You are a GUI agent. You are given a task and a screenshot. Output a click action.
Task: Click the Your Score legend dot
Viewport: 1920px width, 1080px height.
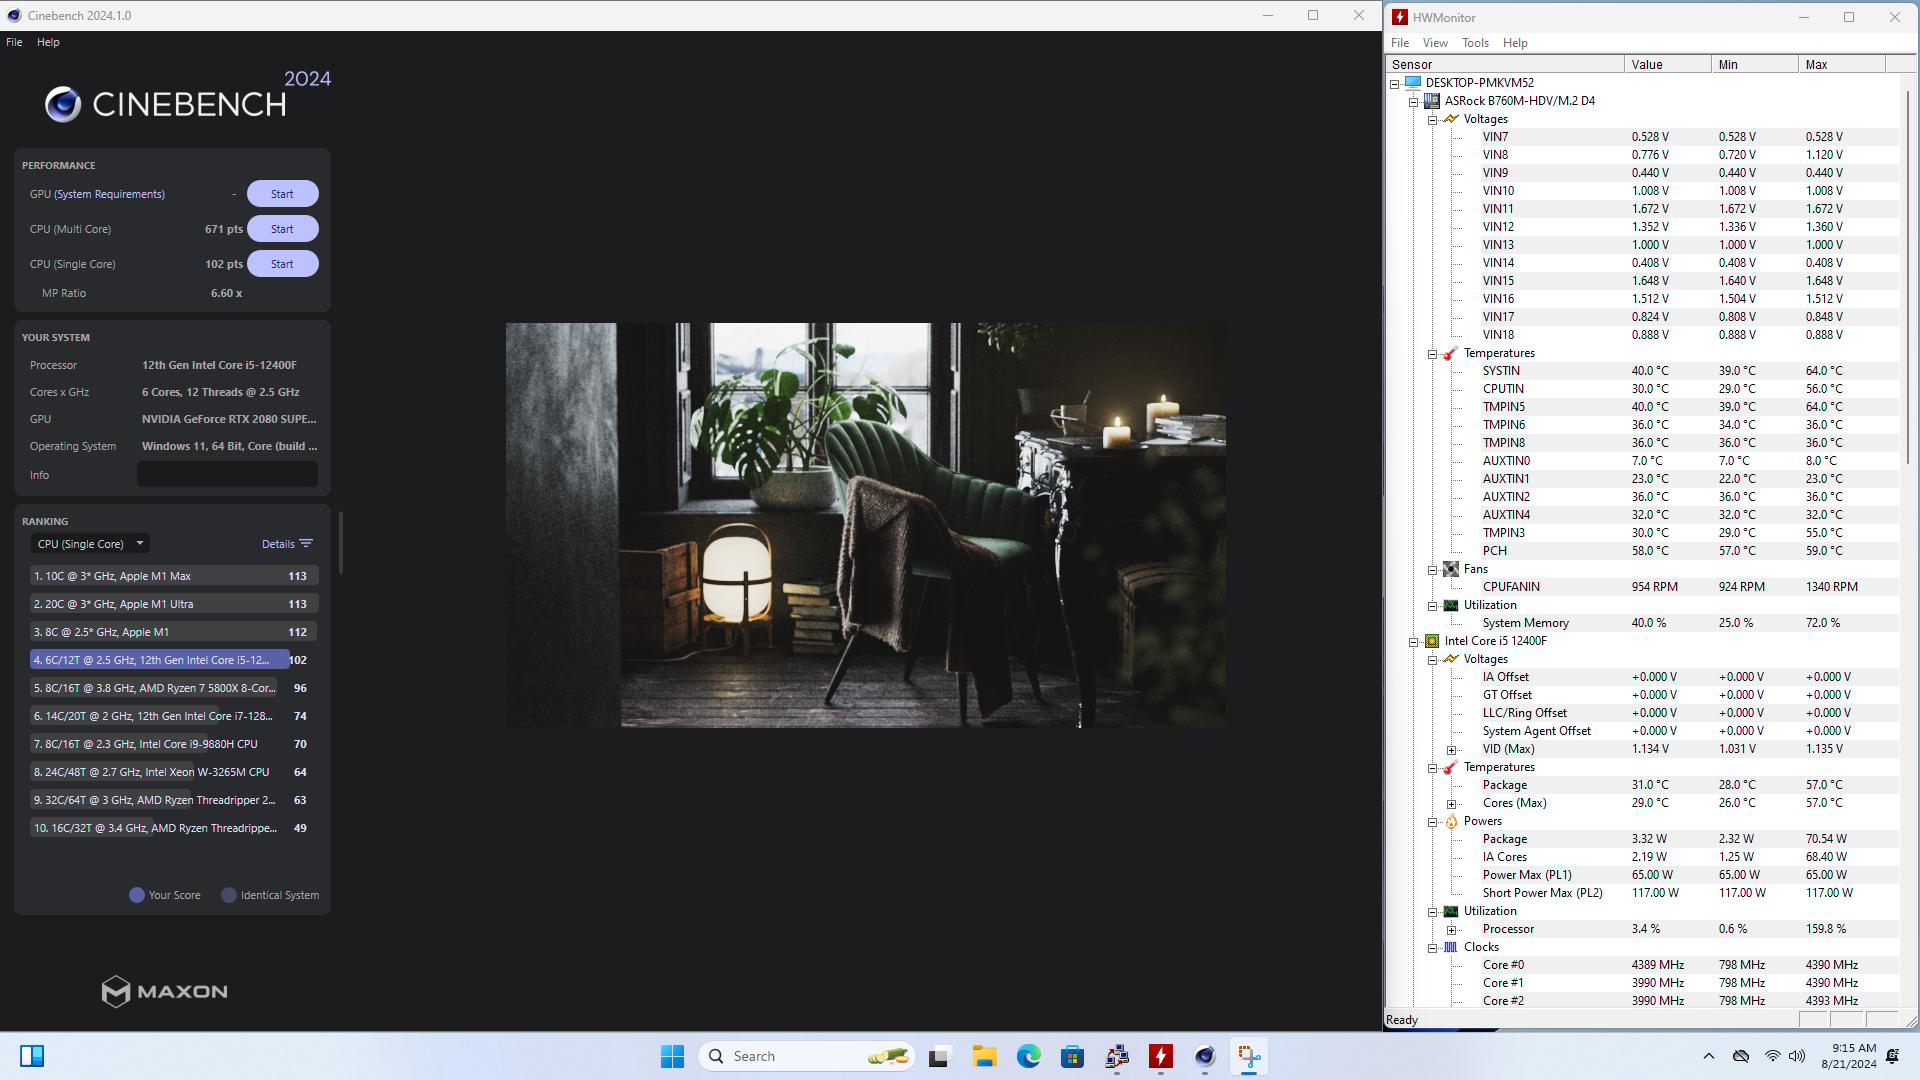click(137, 895)
